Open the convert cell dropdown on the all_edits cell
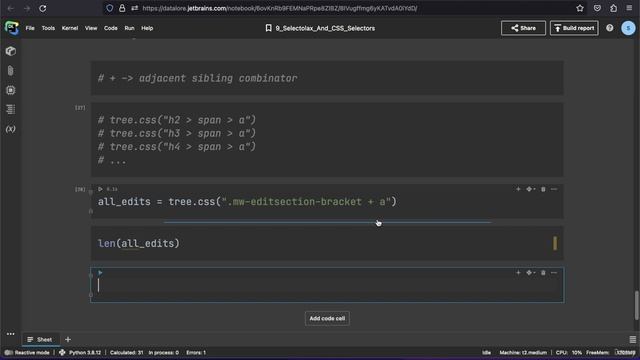Viewport: 640px width, 360px height. tap(530, 189)
